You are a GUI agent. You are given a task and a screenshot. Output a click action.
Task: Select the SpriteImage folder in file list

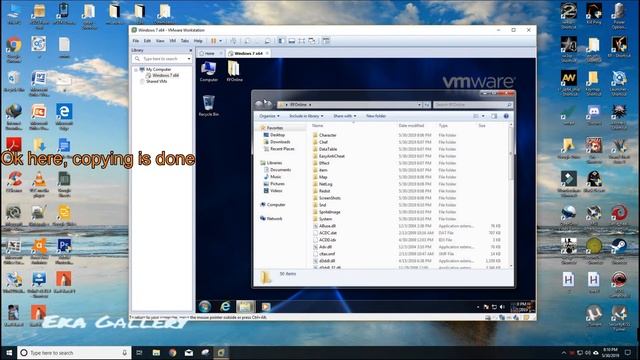(327, 212)
